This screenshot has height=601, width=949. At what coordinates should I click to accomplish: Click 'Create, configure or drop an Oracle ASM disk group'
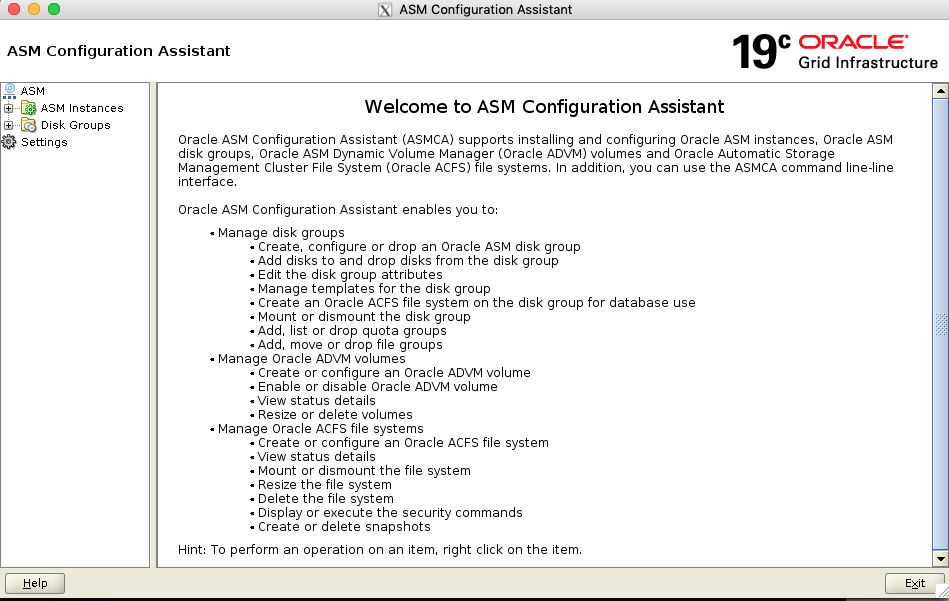tap(419, 246)
